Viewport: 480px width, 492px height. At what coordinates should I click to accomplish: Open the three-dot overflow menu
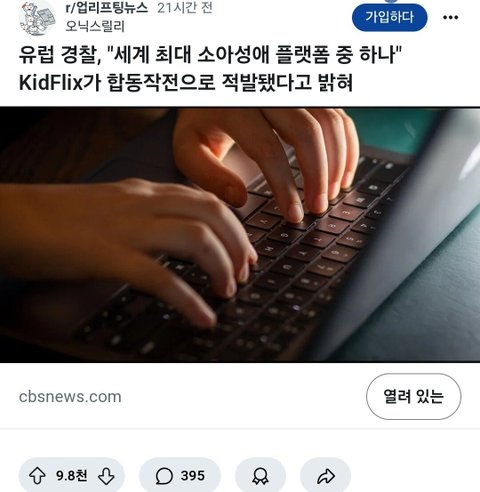450,17
